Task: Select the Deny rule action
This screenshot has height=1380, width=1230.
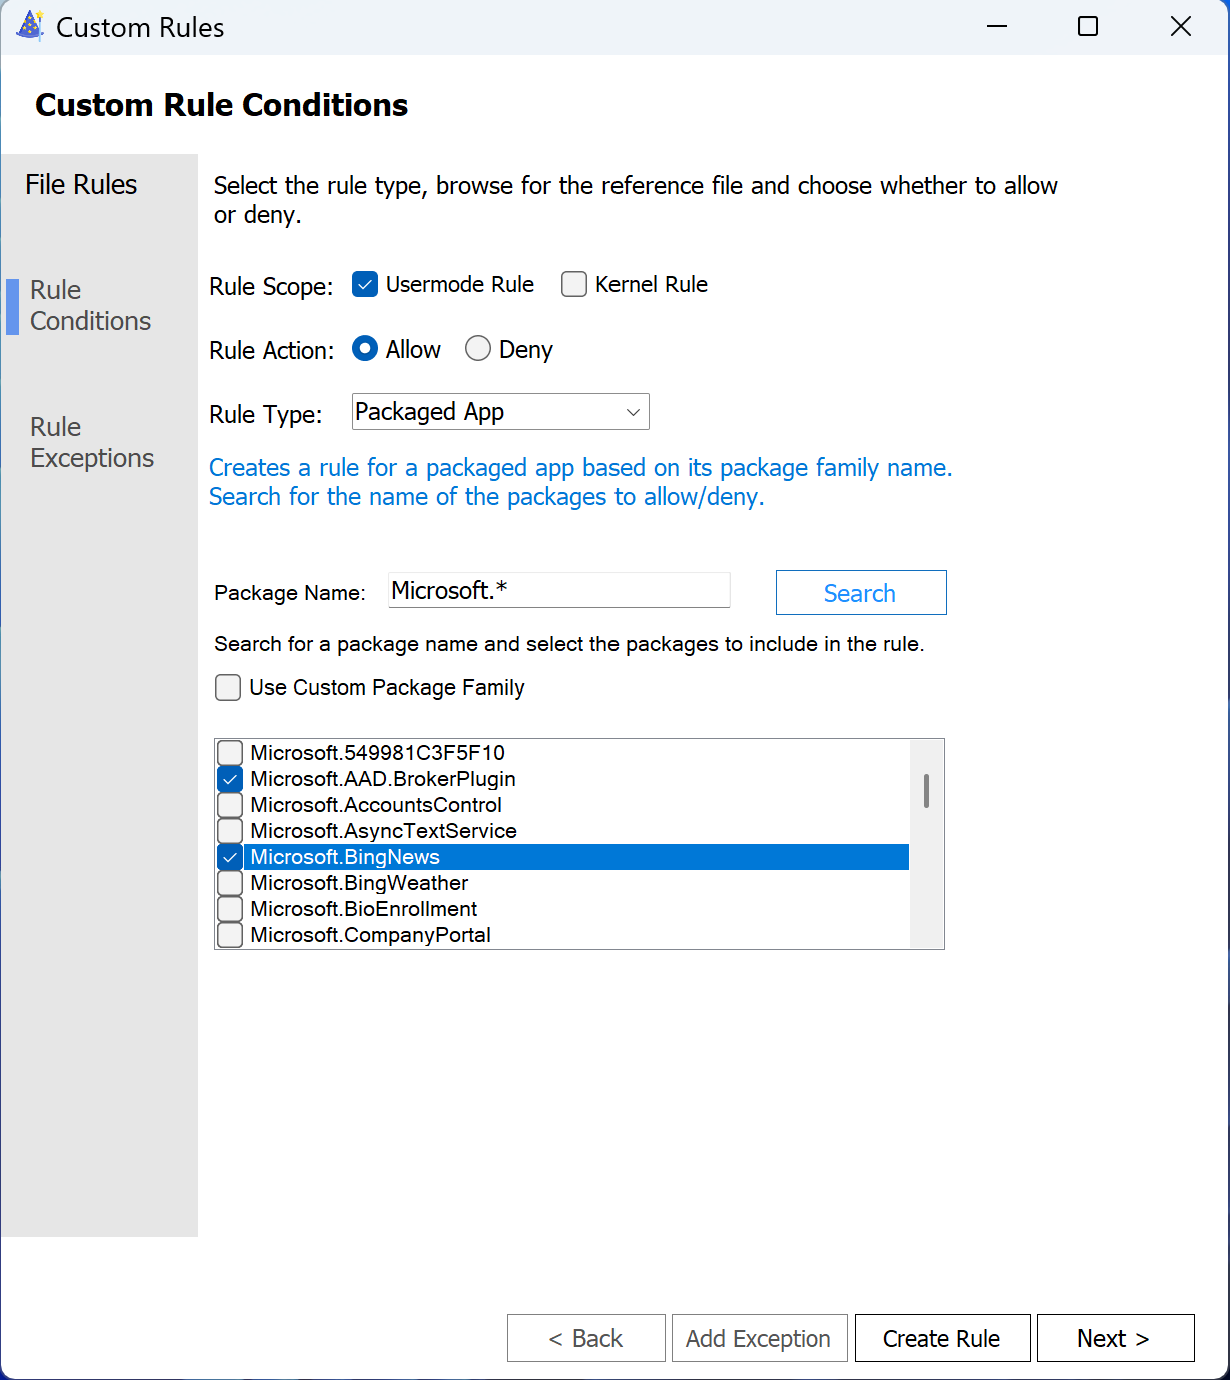Action: coord(478,349)
